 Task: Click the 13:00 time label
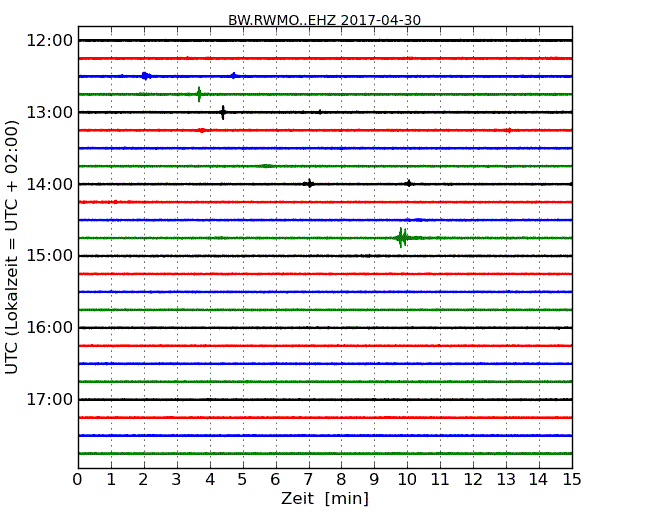click(x=49, y=112)
